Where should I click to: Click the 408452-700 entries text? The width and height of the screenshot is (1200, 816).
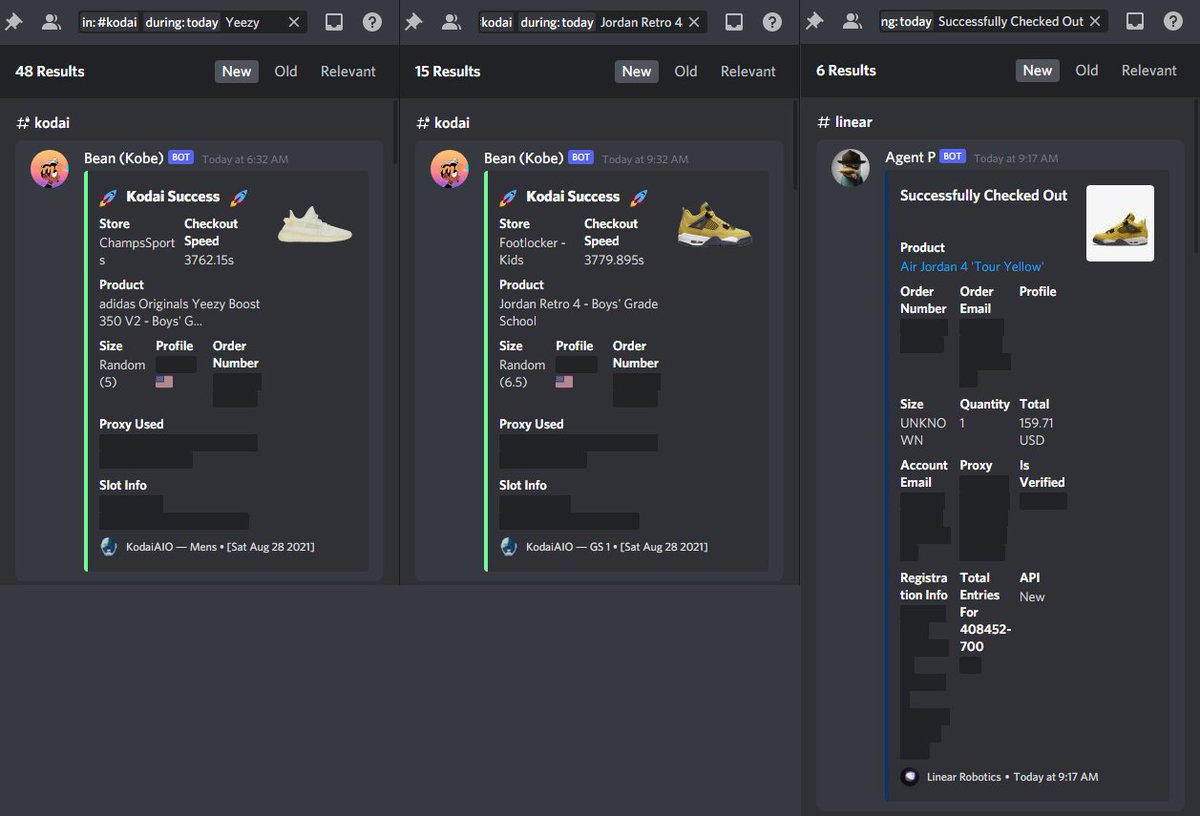[x=985, y=638]
